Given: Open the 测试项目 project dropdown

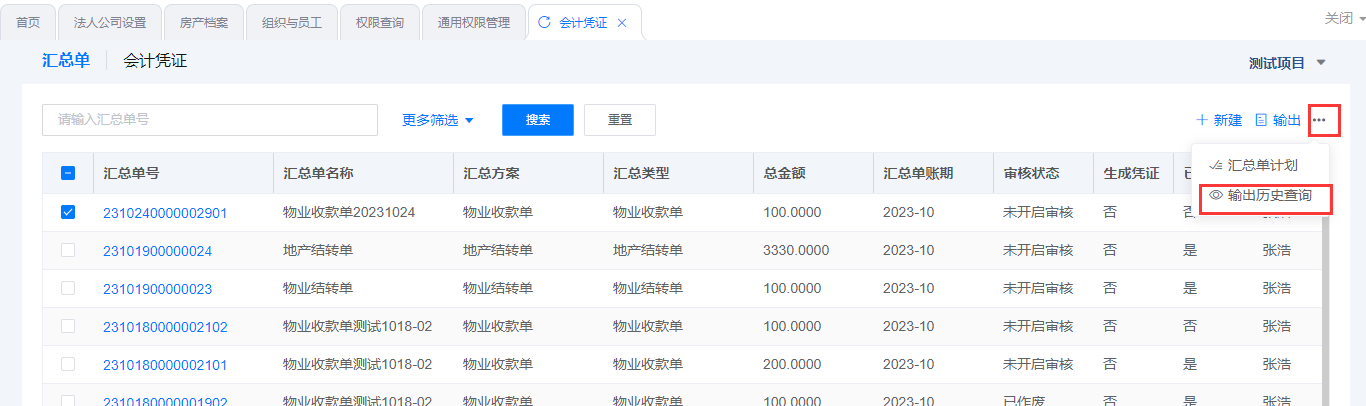Looking at the screenshot, I should 1287,63.
